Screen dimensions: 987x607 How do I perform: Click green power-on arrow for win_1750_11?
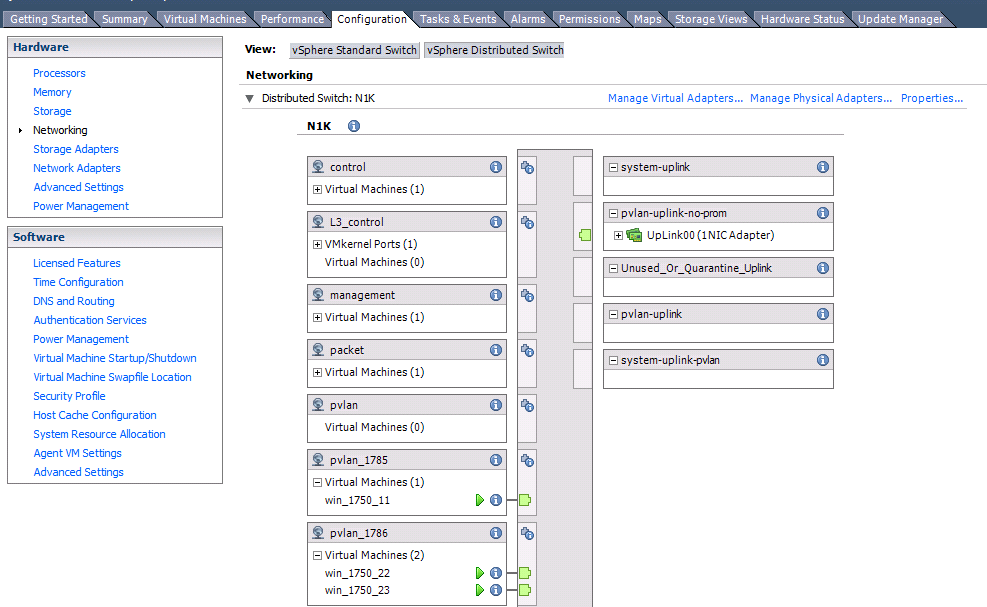tap(480, 500)
